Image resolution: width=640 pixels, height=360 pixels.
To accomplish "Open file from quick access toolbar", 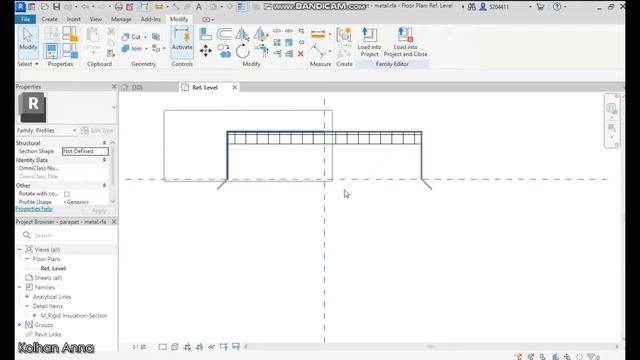I will click(x=44, y=7).
